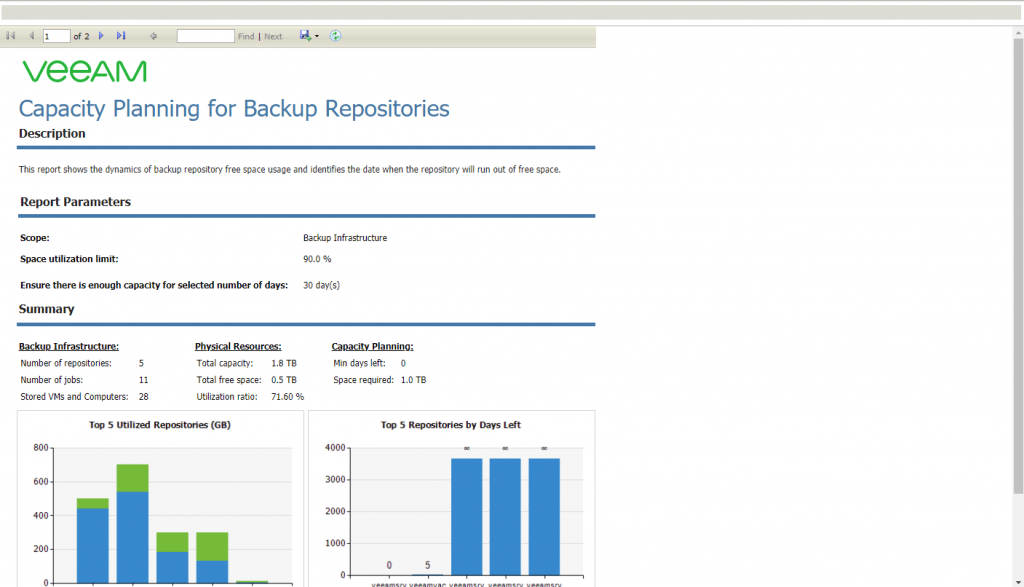The height and width of the screenshot is (587, 1024).
Task: Click the Number of jobs value 11
Action: (144, 379)
